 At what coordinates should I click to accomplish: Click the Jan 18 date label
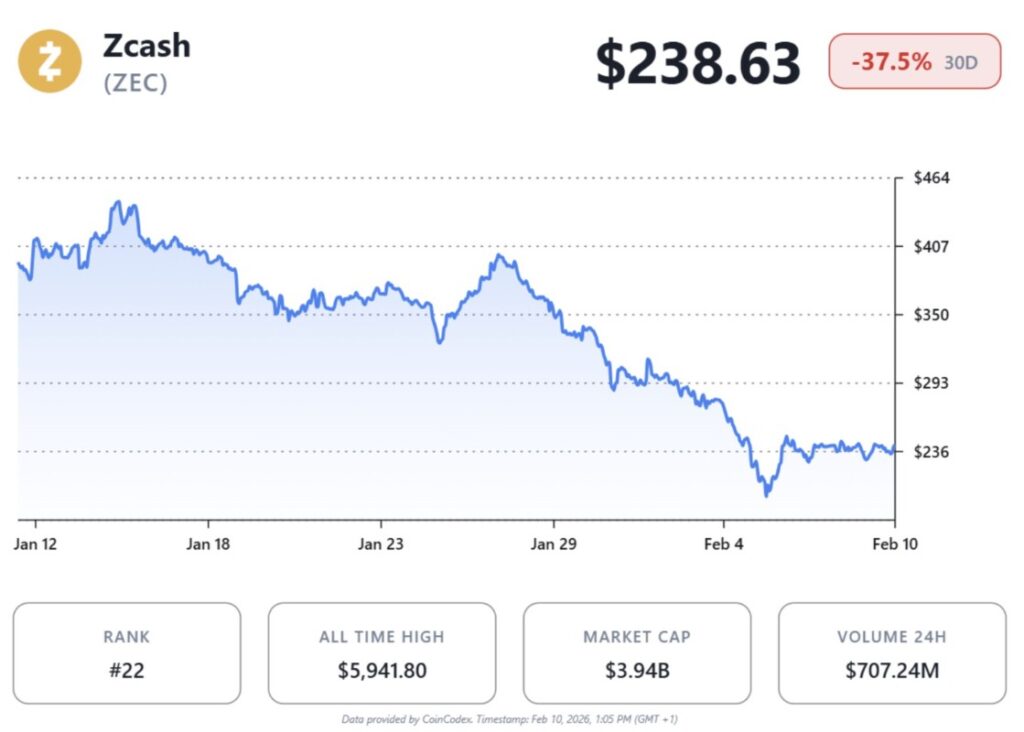click(210, 544)
